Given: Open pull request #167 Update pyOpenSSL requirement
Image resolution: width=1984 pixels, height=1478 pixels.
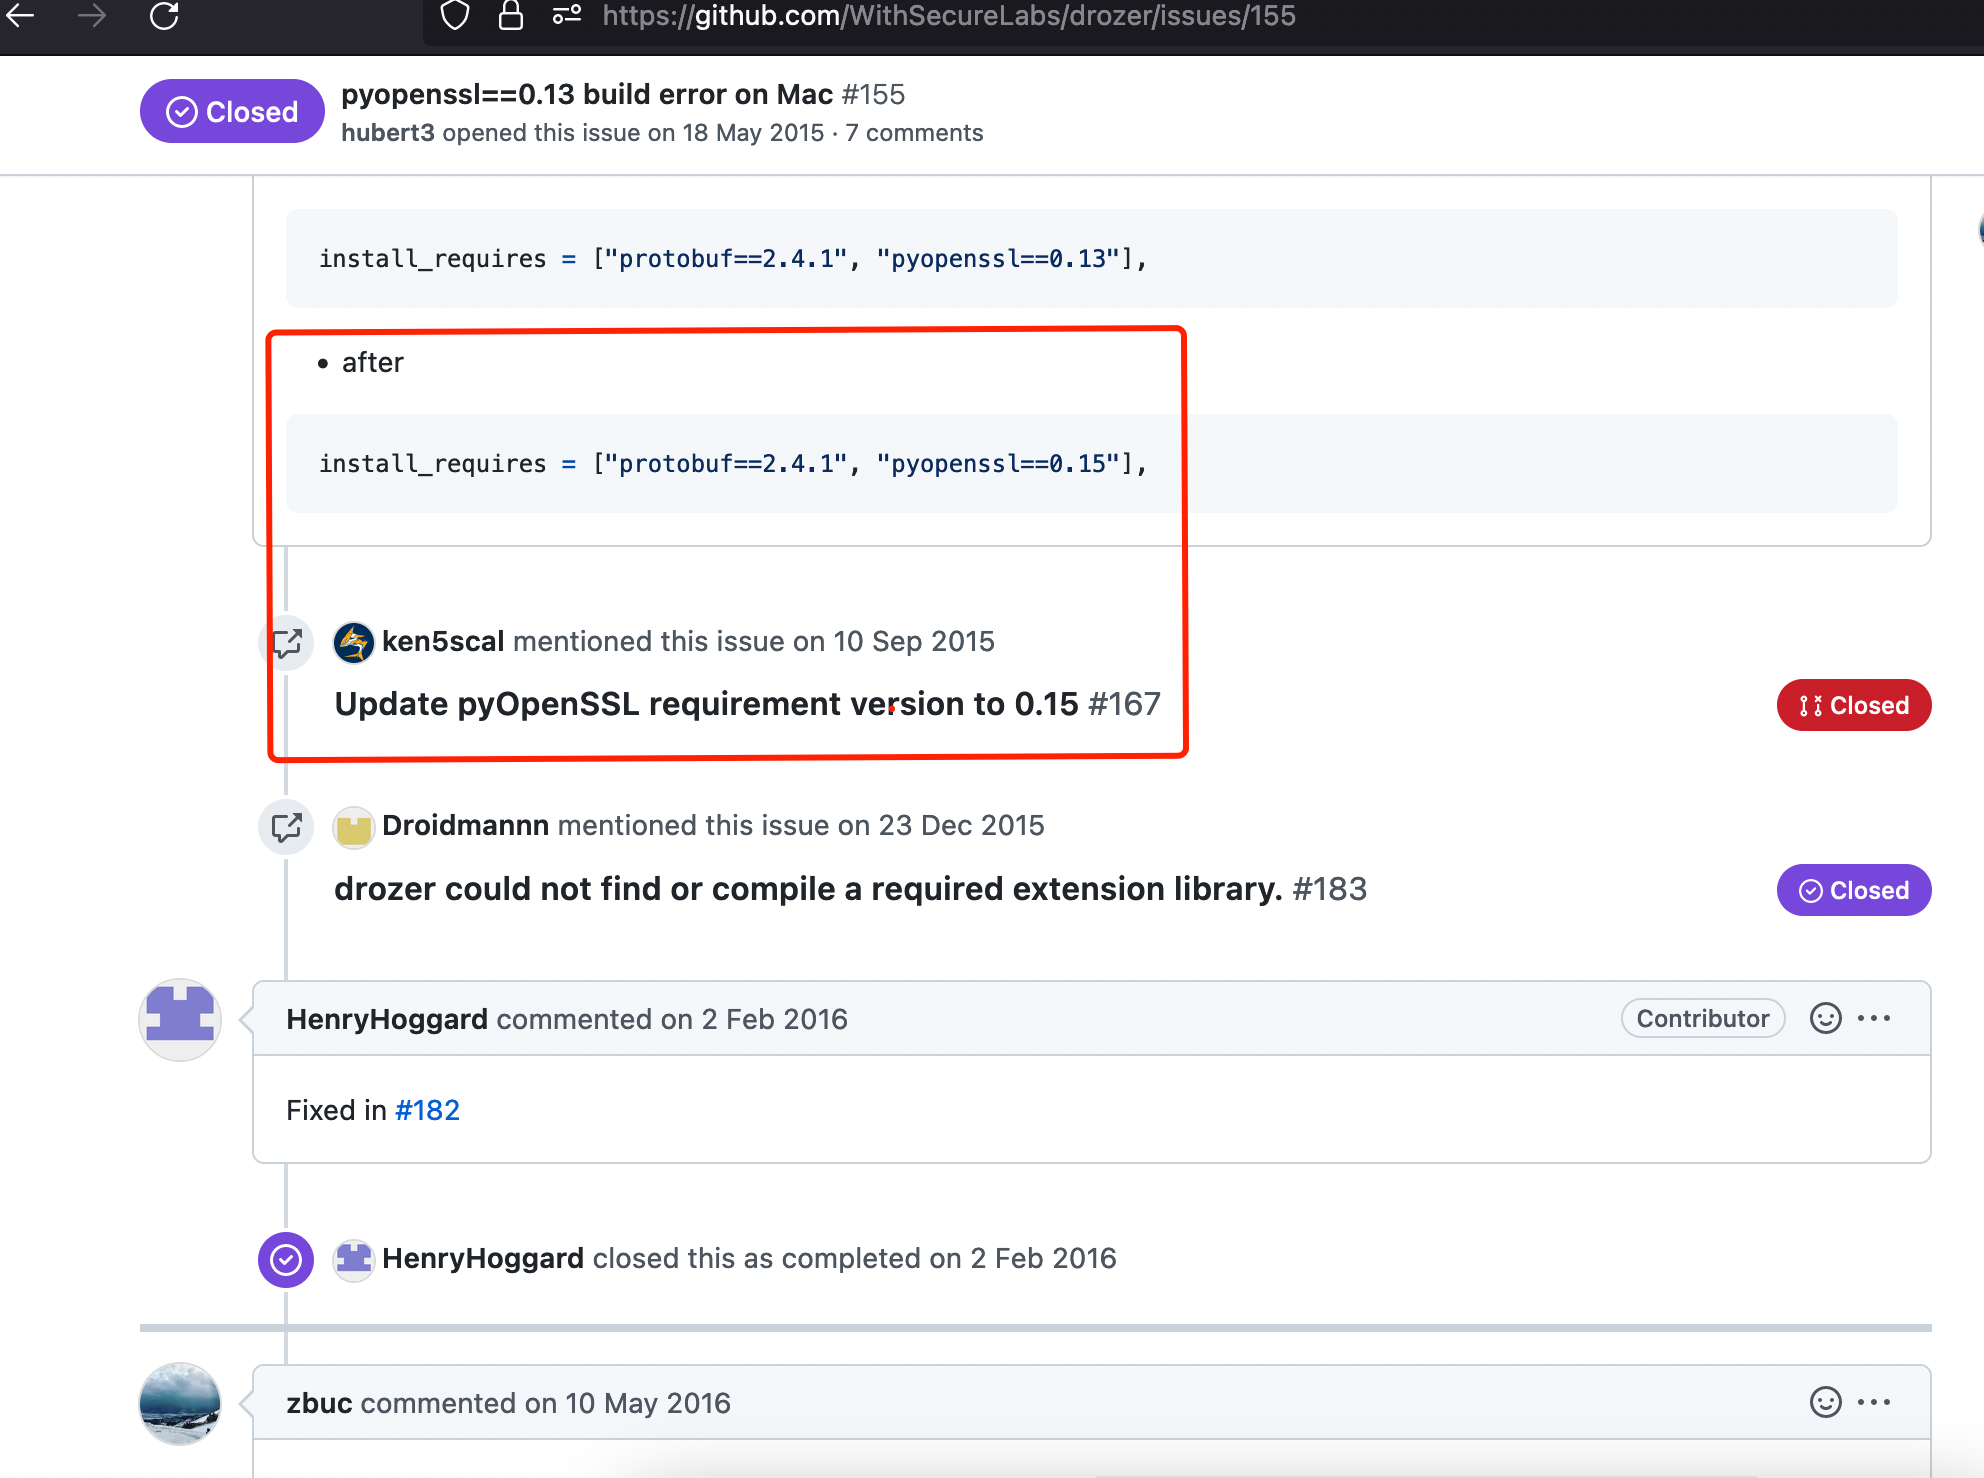Looking at the screenshot, I should tap(747, 704).
